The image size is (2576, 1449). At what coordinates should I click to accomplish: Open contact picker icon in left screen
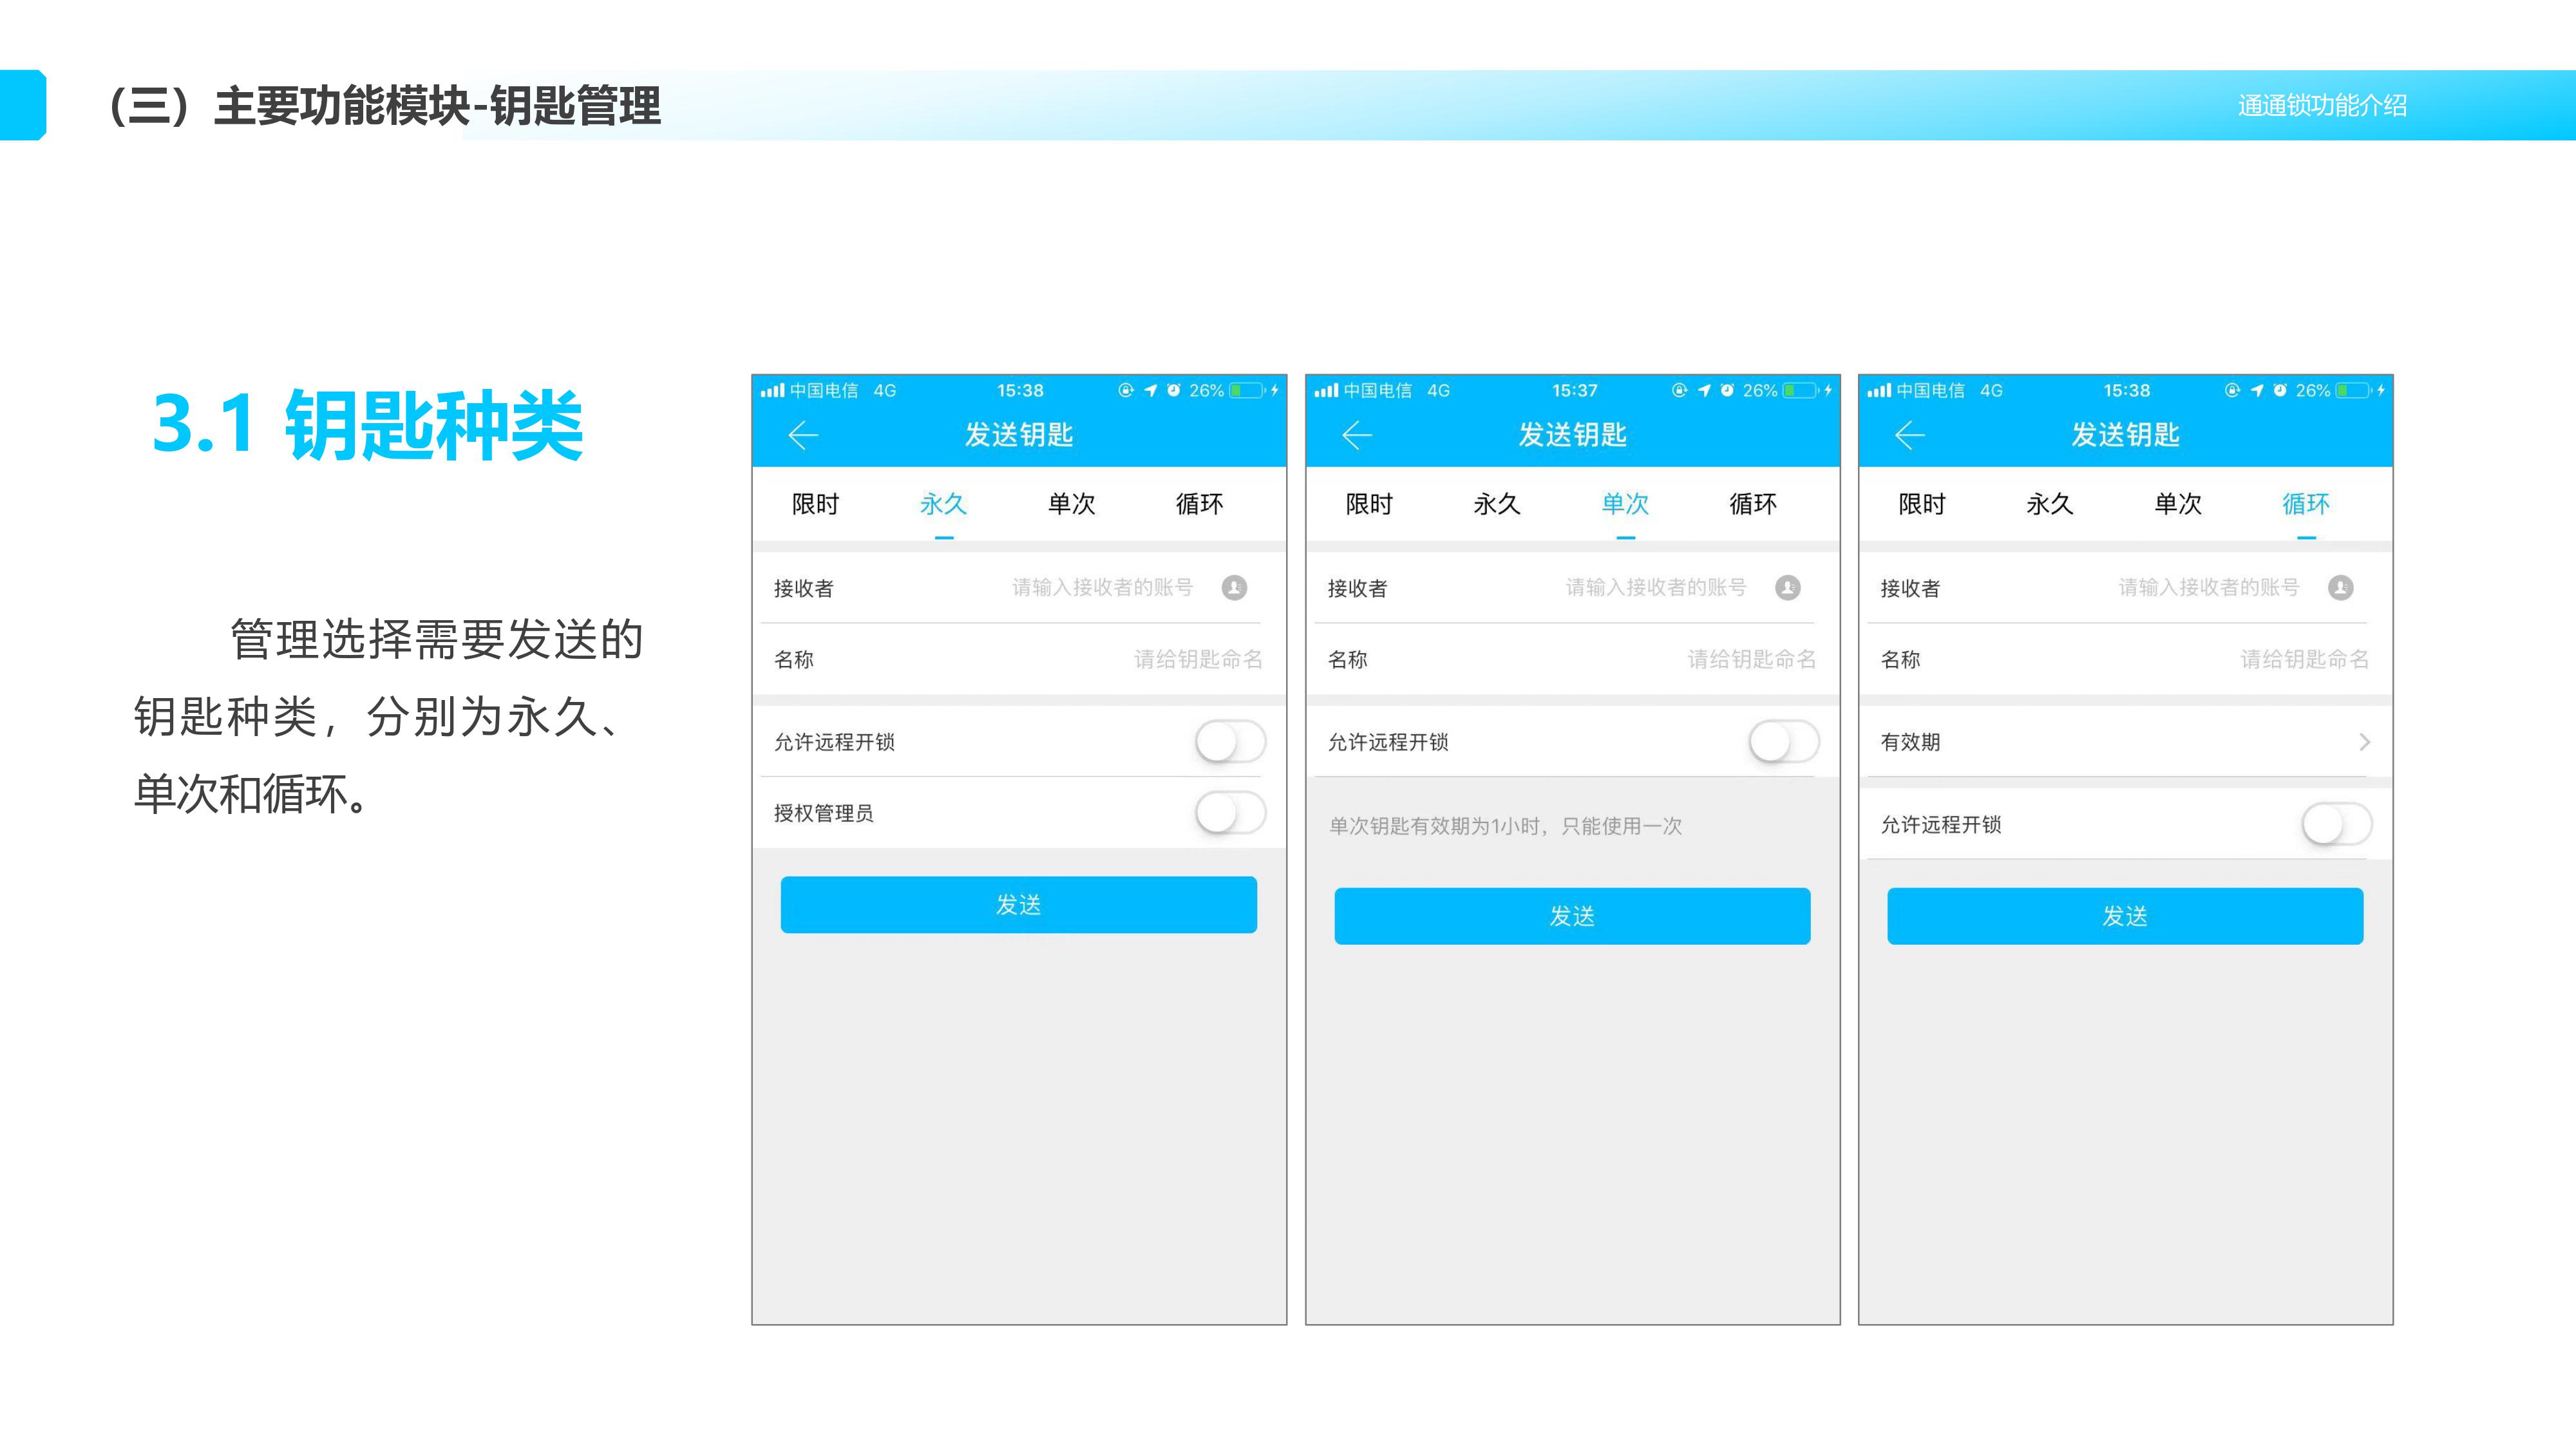(x=1234, y=587)
